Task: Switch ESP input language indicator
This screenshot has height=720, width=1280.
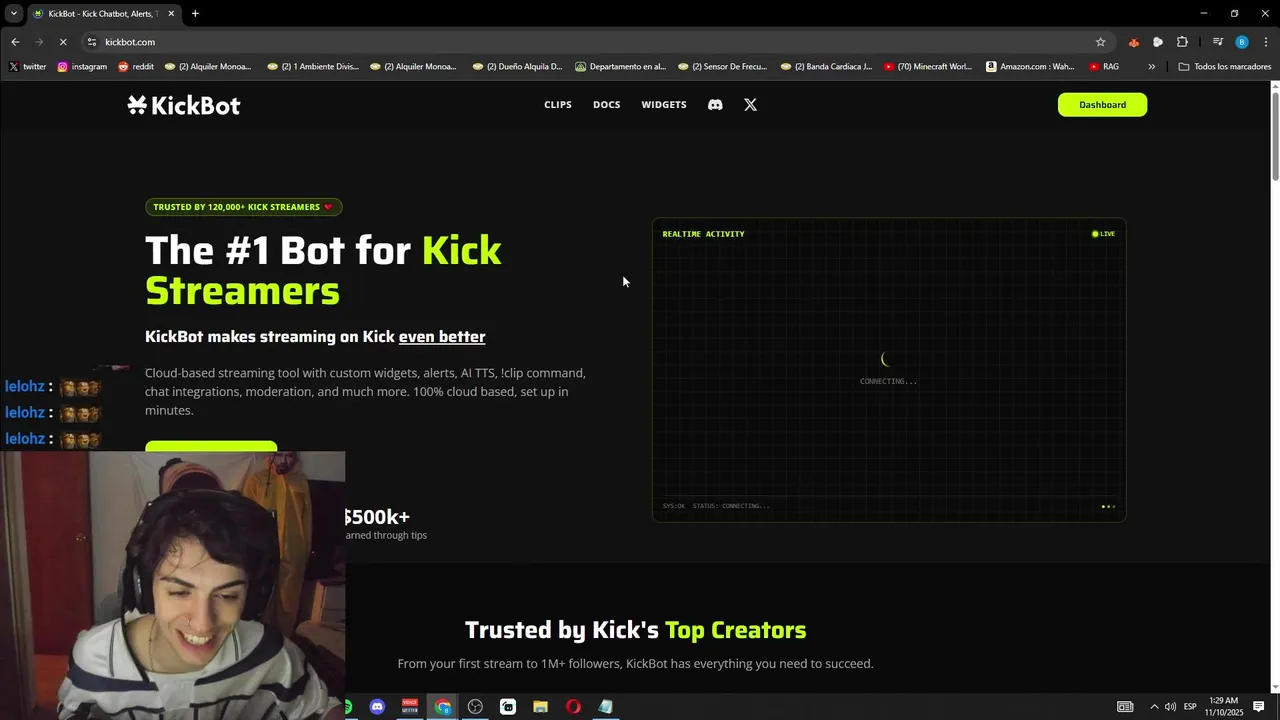Action: click(x=1190, y=707)
